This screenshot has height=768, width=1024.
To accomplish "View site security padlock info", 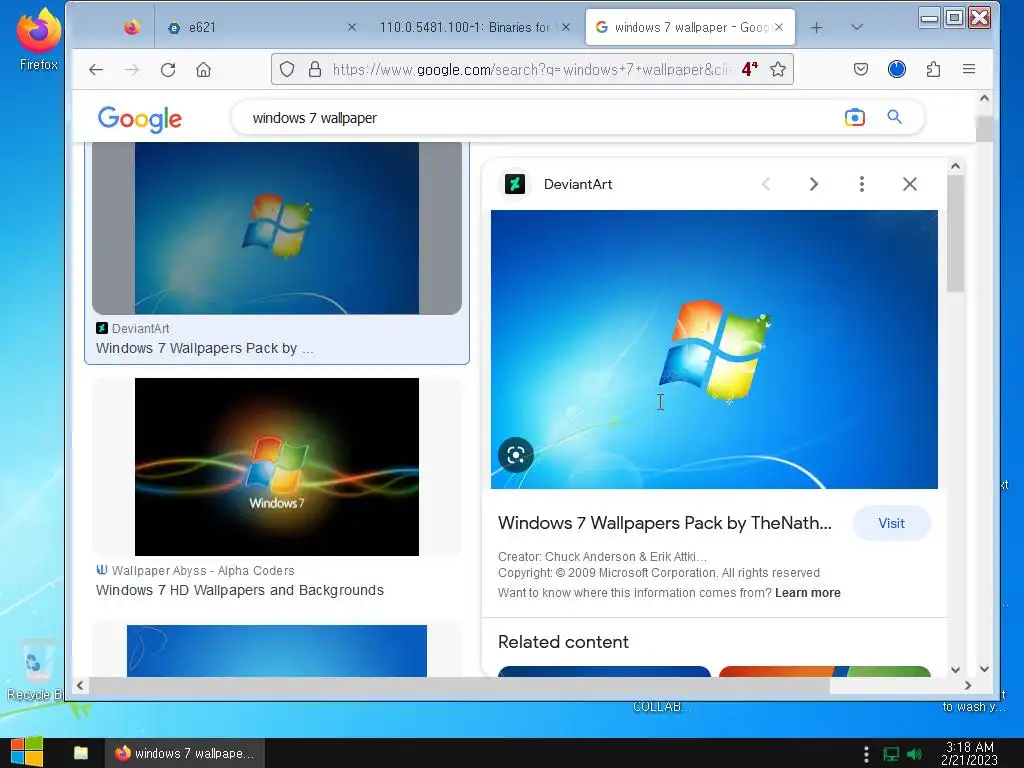I will coord(315,69).
